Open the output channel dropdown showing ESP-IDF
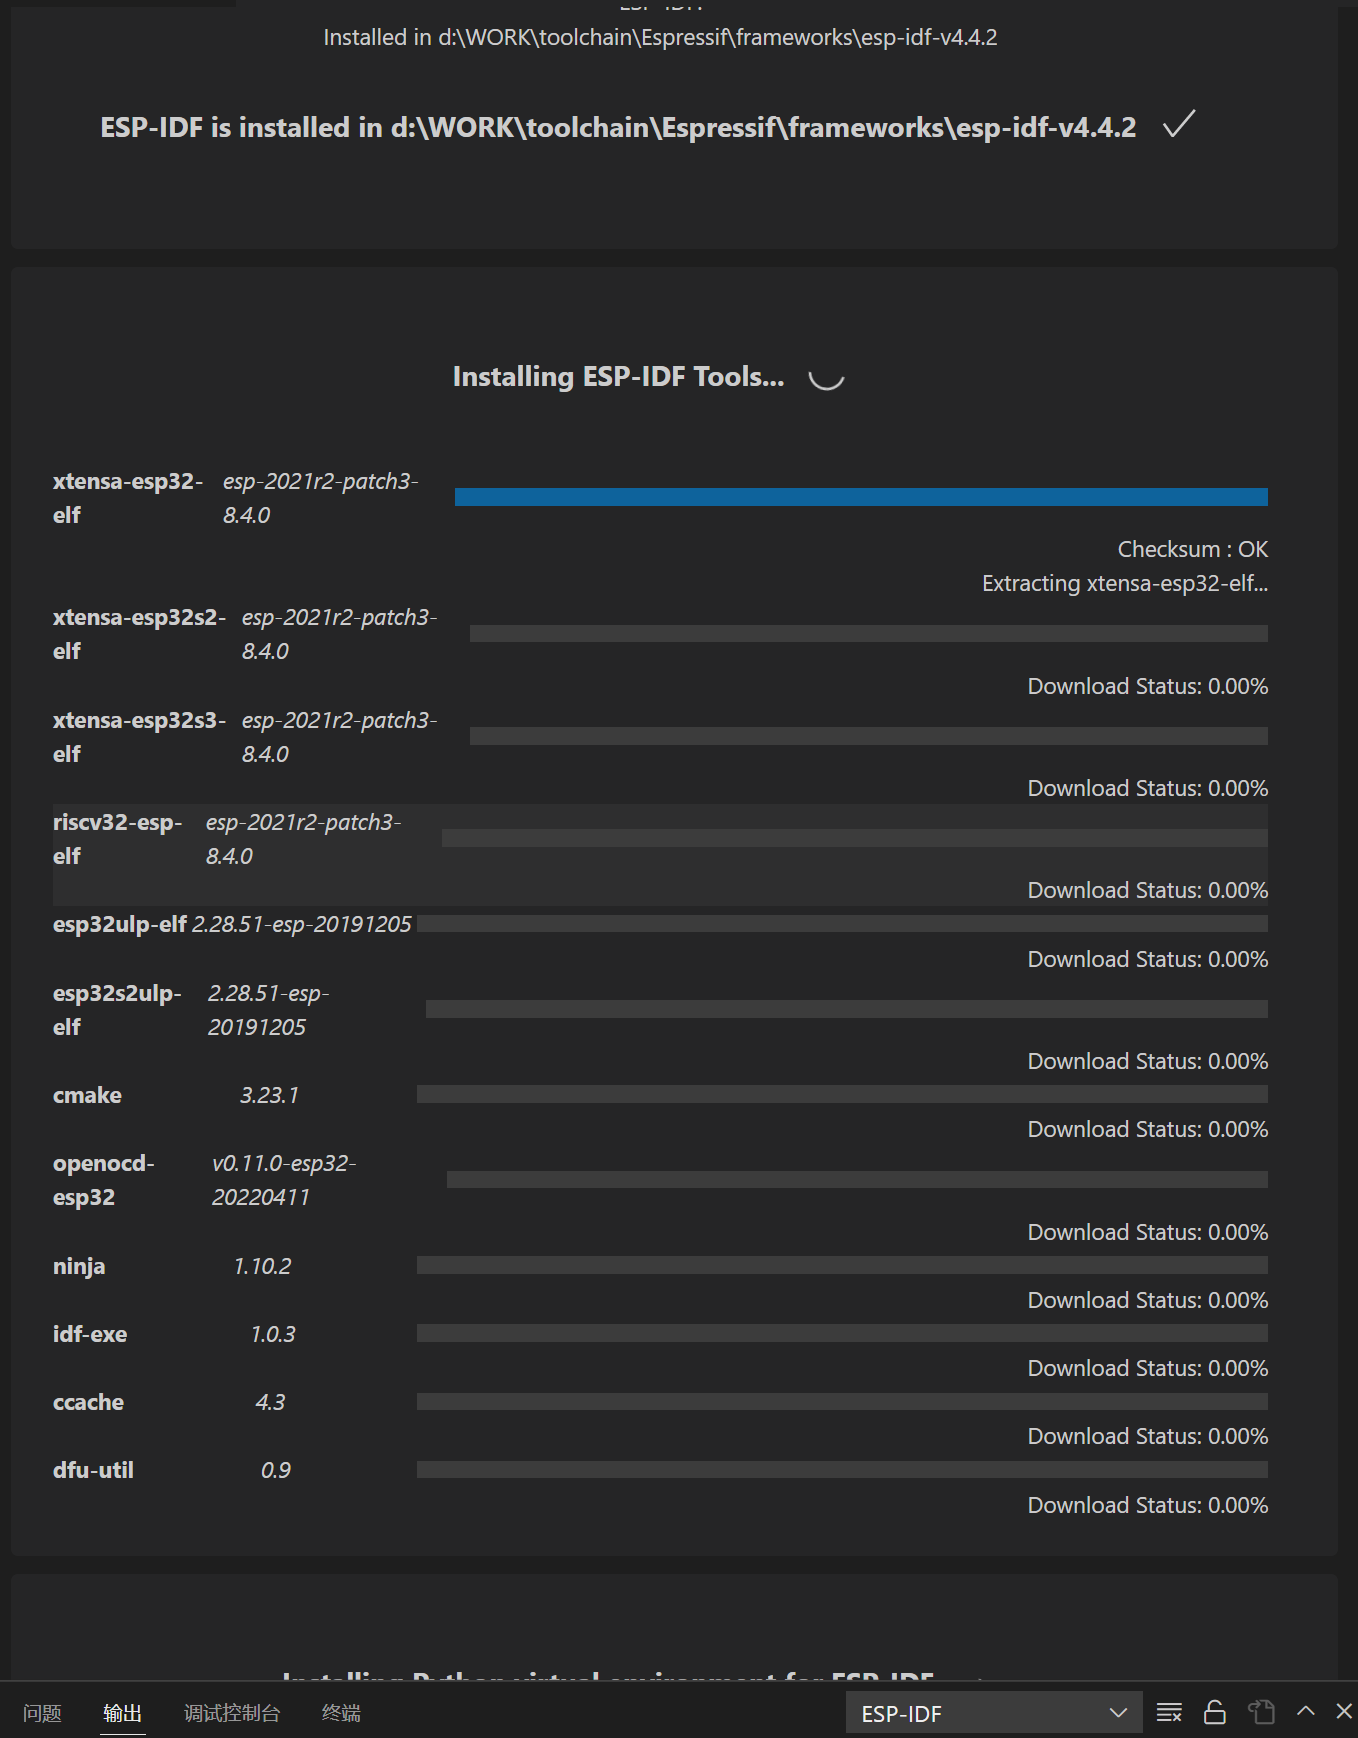The width and height of the screenshot is (1358, 1738). coord(993,1712)
